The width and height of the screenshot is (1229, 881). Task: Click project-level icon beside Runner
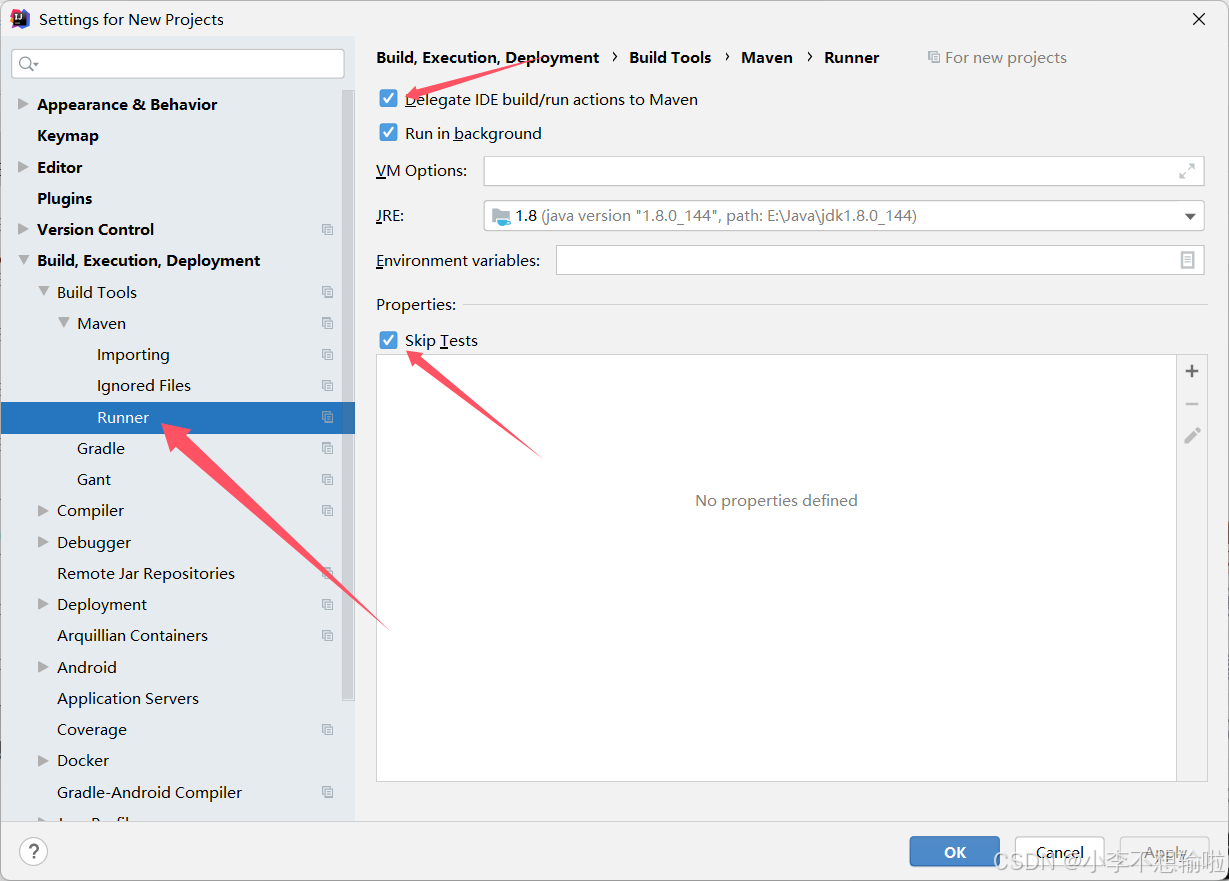[x=327, y=417]
